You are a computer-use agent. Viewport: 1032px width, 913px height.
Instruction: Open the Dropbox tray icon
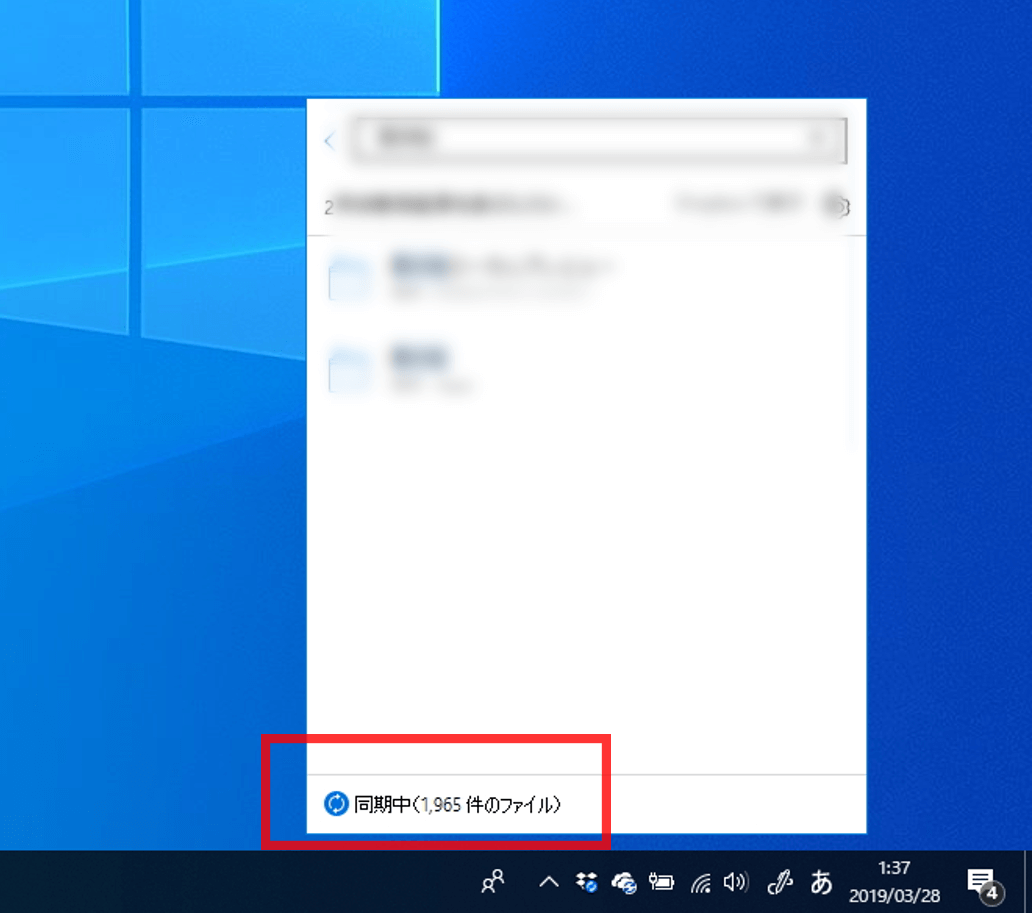(x=586, y=882)
